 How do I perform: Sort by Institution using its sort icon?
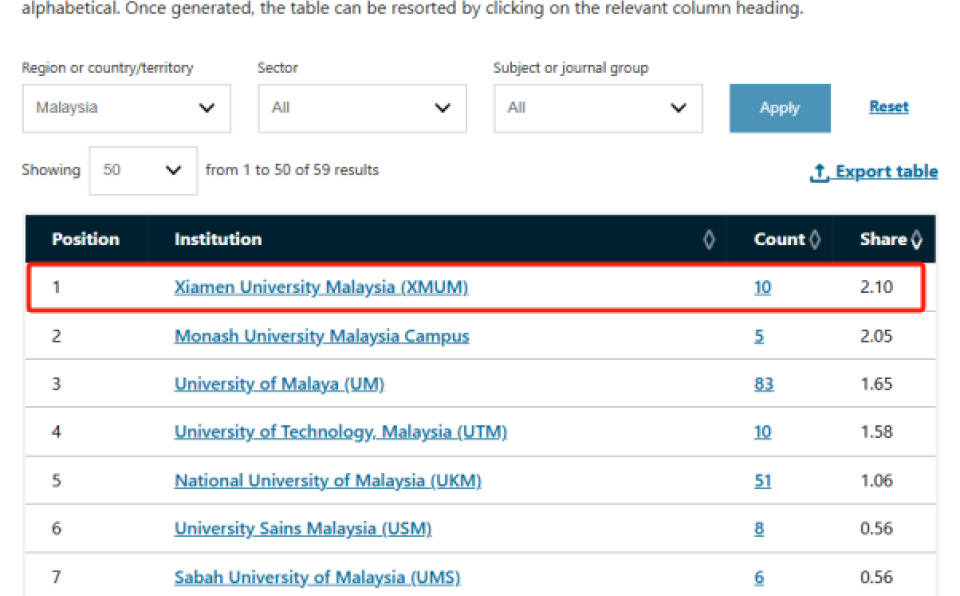[x=709, y=239]
